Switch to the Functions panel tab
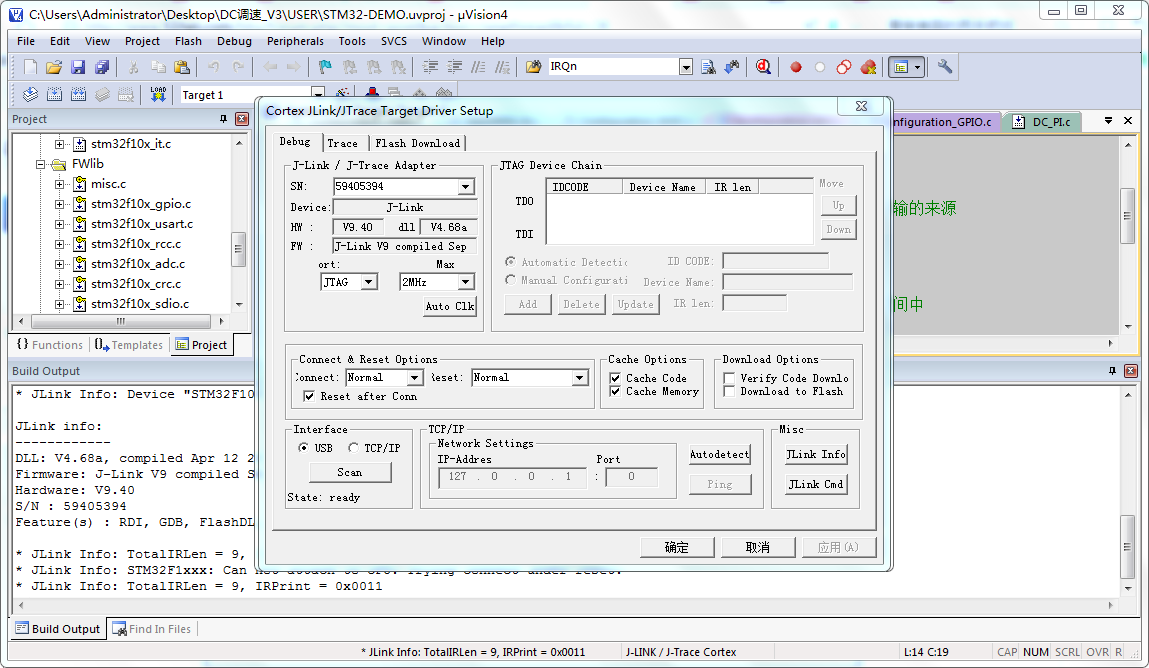 (x=50, y=345)
